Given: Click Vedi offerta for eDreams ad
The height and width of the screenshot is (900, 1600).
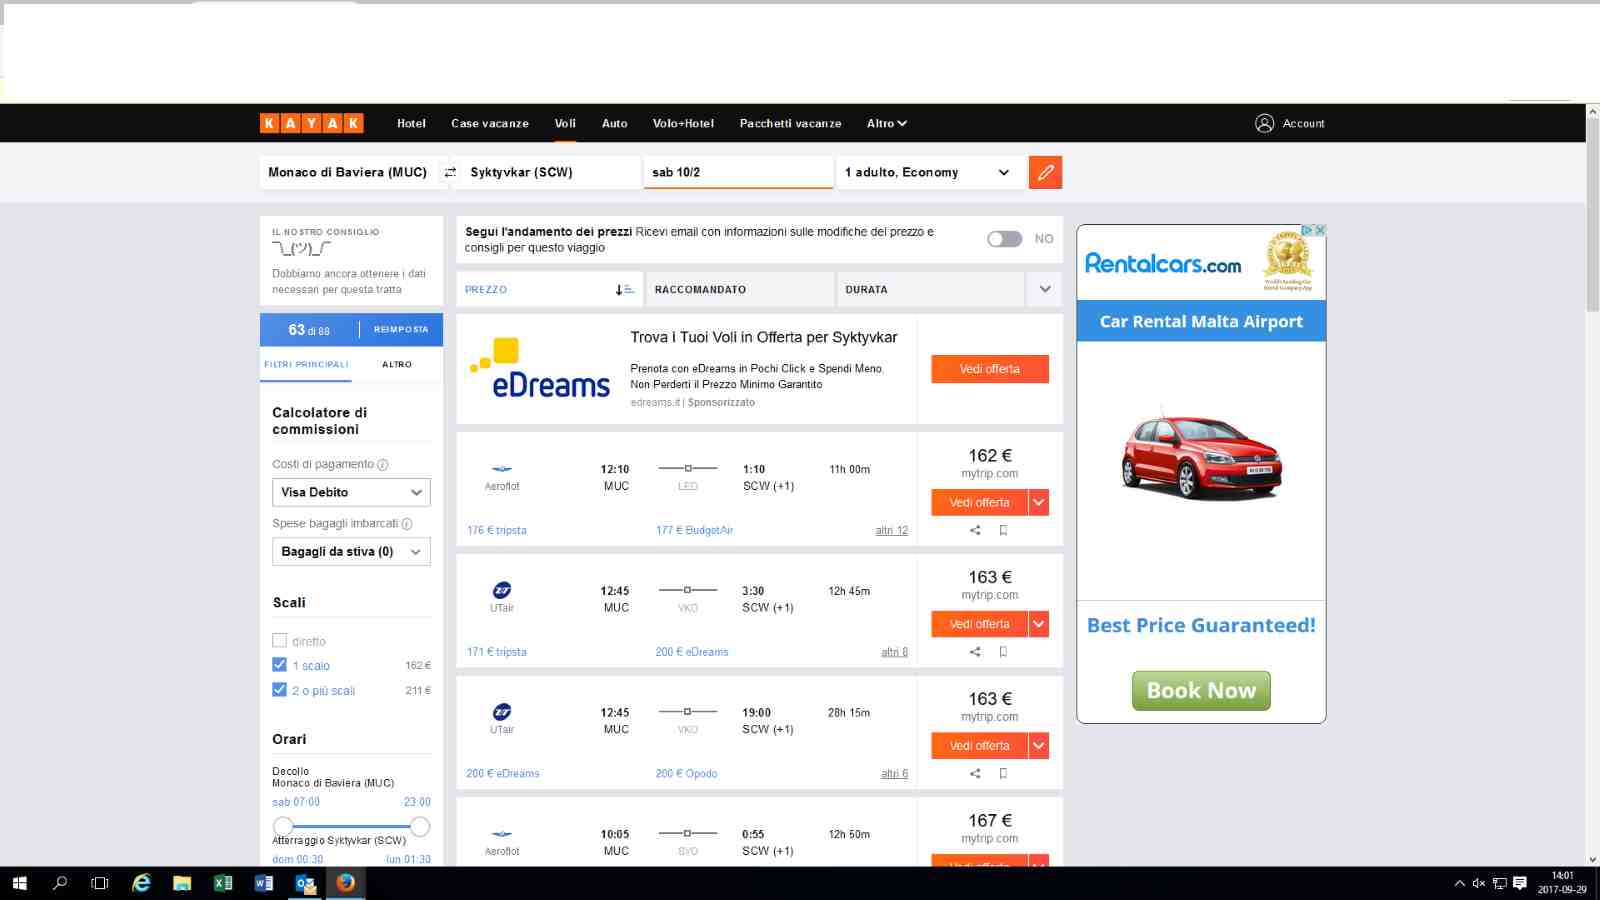Looking at the screenshot, I should click(x=990, y=369).
